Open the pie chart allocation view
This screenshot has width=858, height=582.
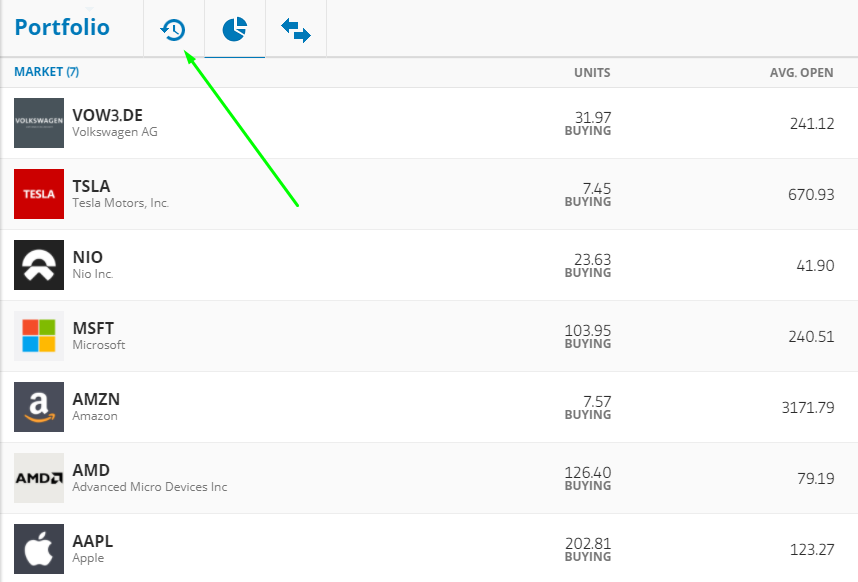(x=234, y=29)
